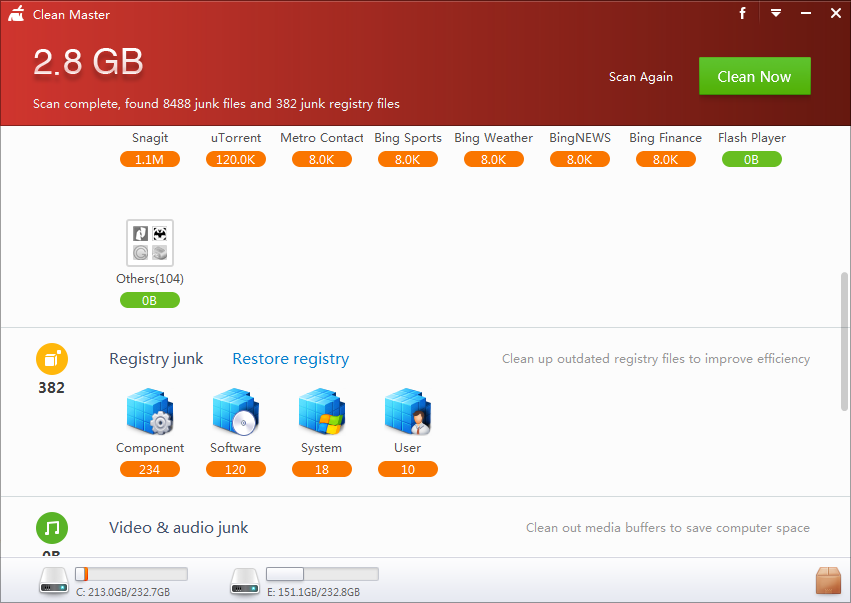Viewport: 851px width, 603px height.
Task: Select the Flash Player 0B badge
Action: (x=752, y=159)
